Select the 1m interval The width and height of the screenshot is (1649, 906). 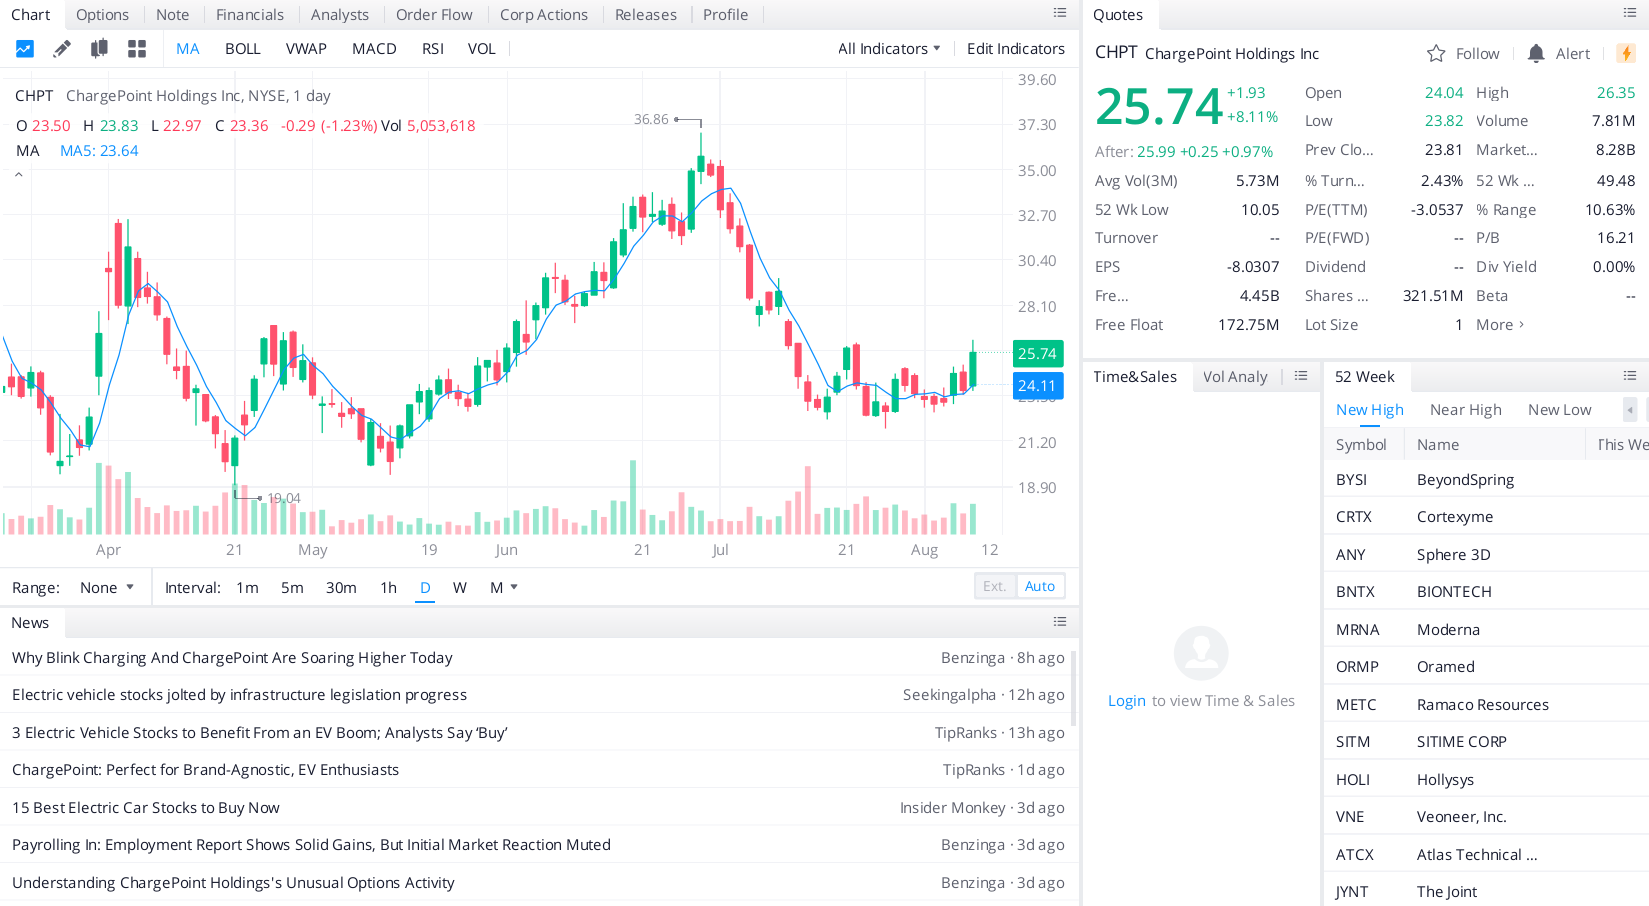pos(248,588)
